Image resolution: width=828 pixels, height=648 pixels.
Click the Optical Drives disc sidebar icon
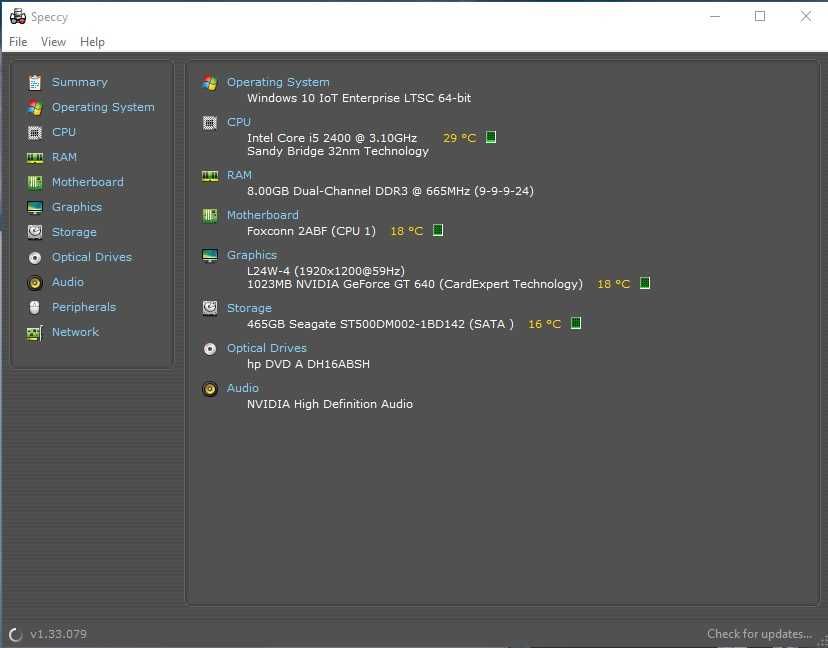click(35, 257)
